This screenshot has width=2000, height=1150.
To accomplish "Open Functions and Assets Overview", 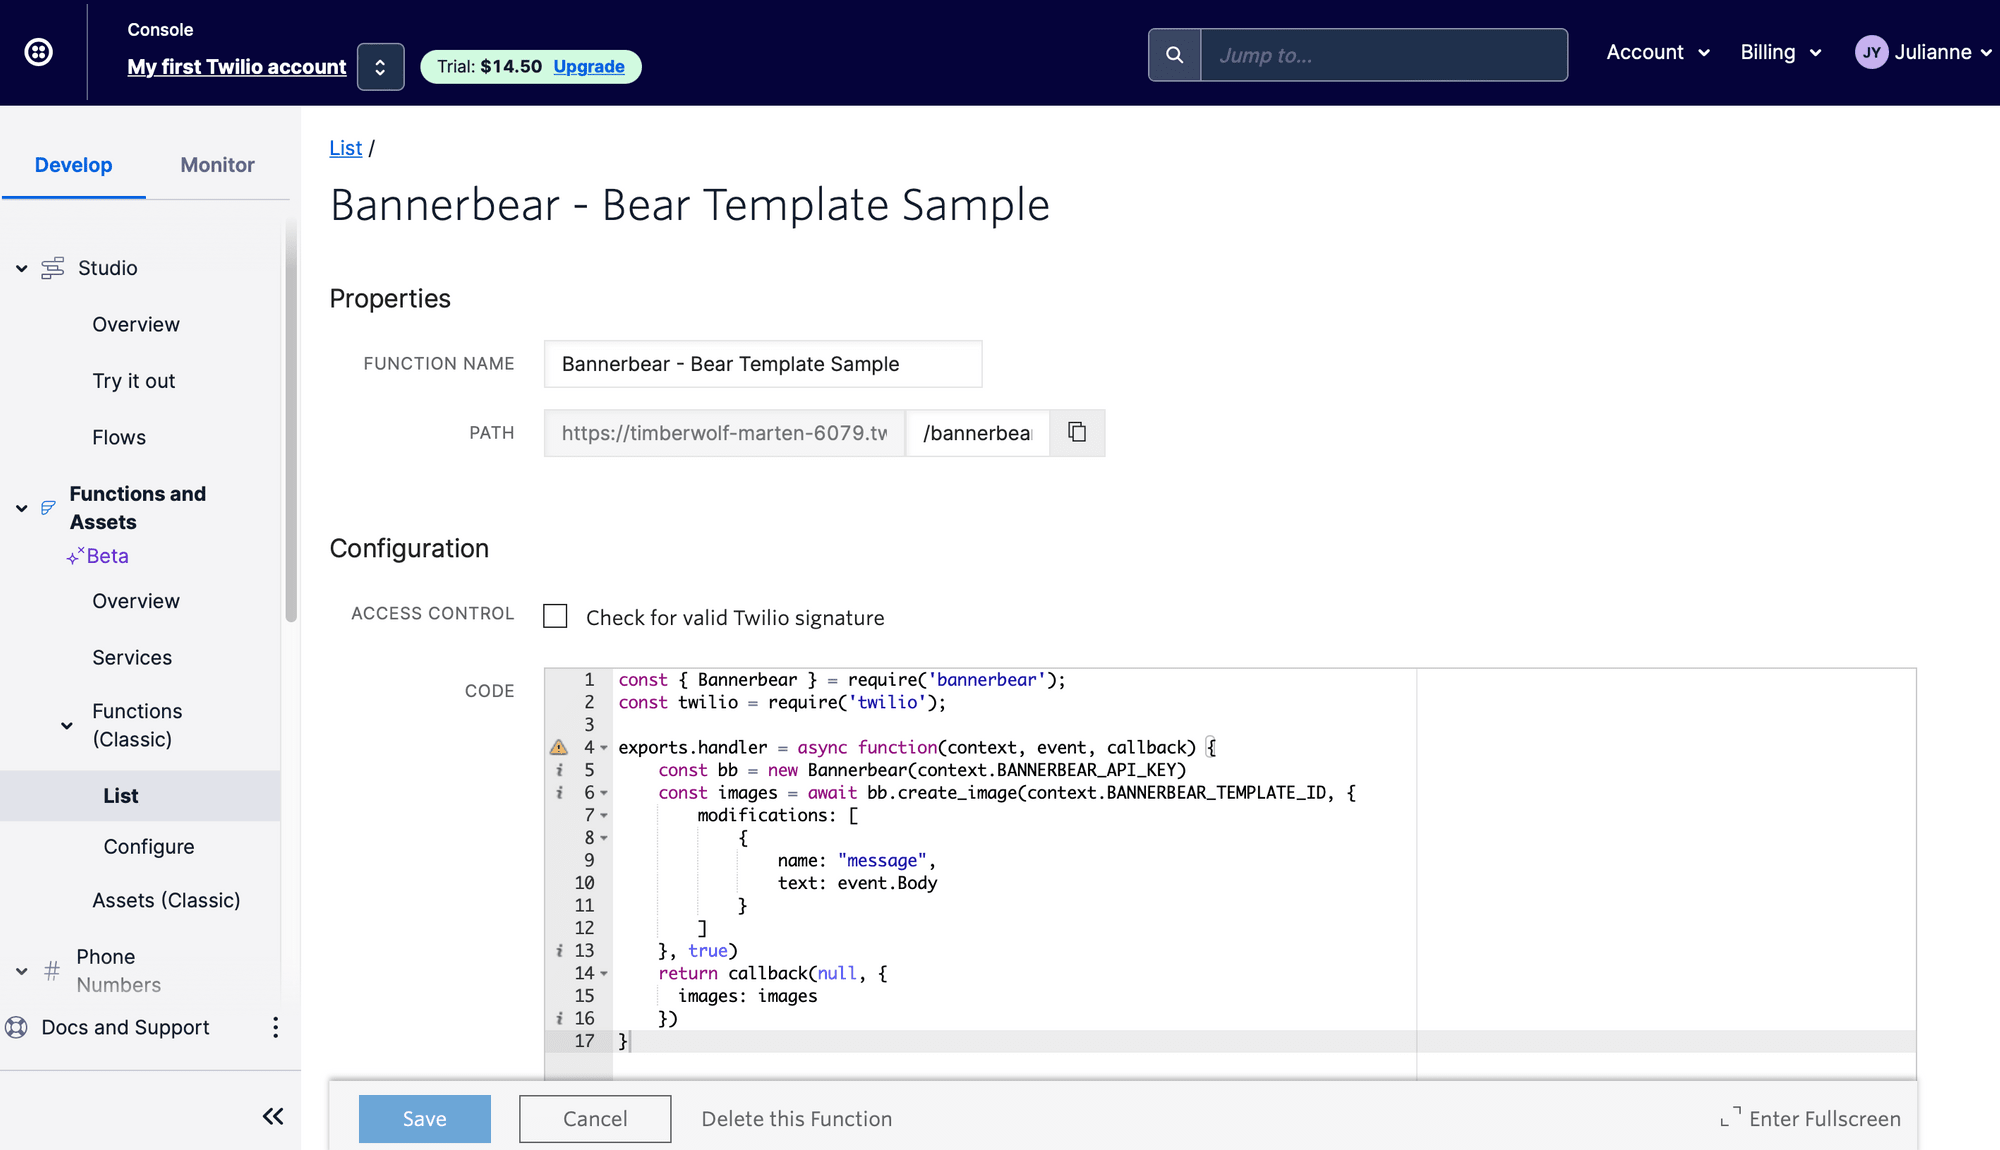I will tap(136, 601).
